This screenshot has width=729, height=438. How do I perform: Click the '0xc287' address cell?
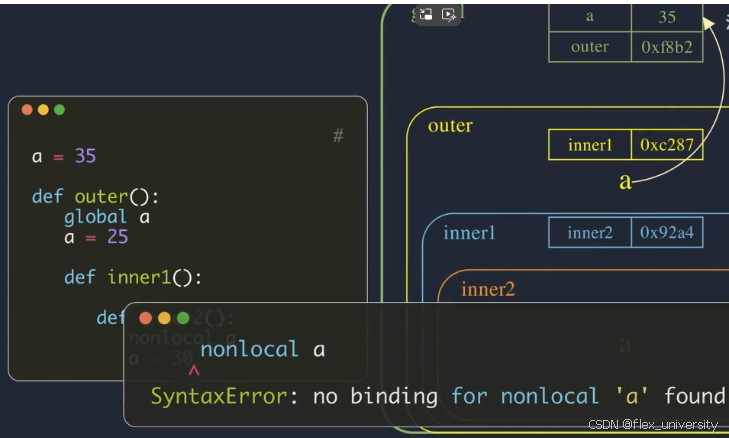point(667,145)
